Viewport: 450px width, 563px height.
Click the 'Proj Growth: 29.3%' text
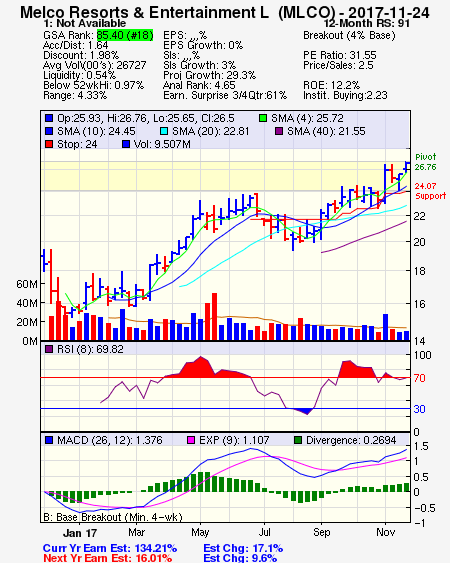[x=209, y=75]
